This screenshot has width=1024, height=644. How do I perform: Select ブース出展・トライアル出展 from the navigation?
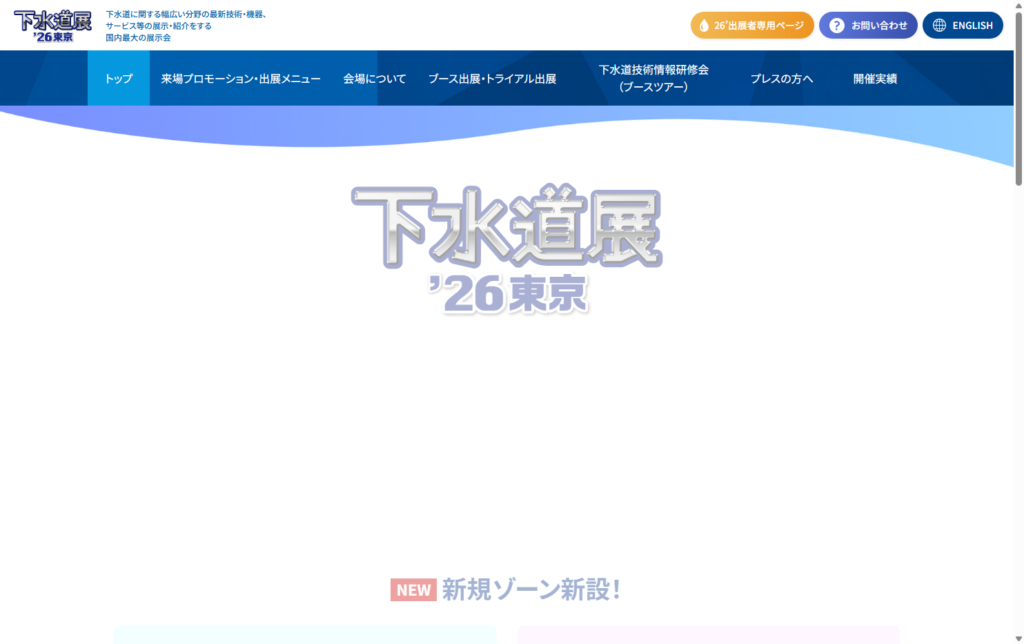click(491, 77)
